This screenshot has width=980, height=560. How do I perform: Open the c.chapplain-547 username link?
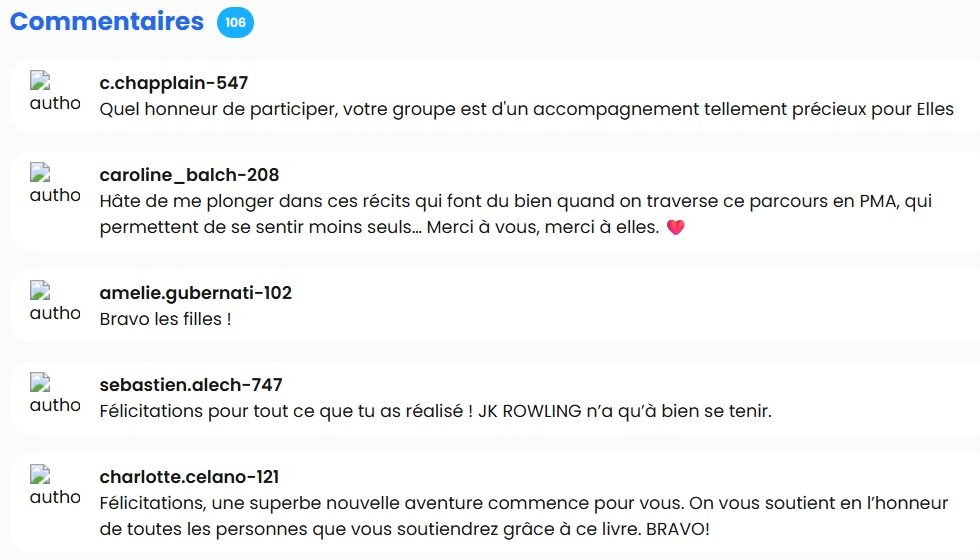pyautogui.click(x=174, y=83)
